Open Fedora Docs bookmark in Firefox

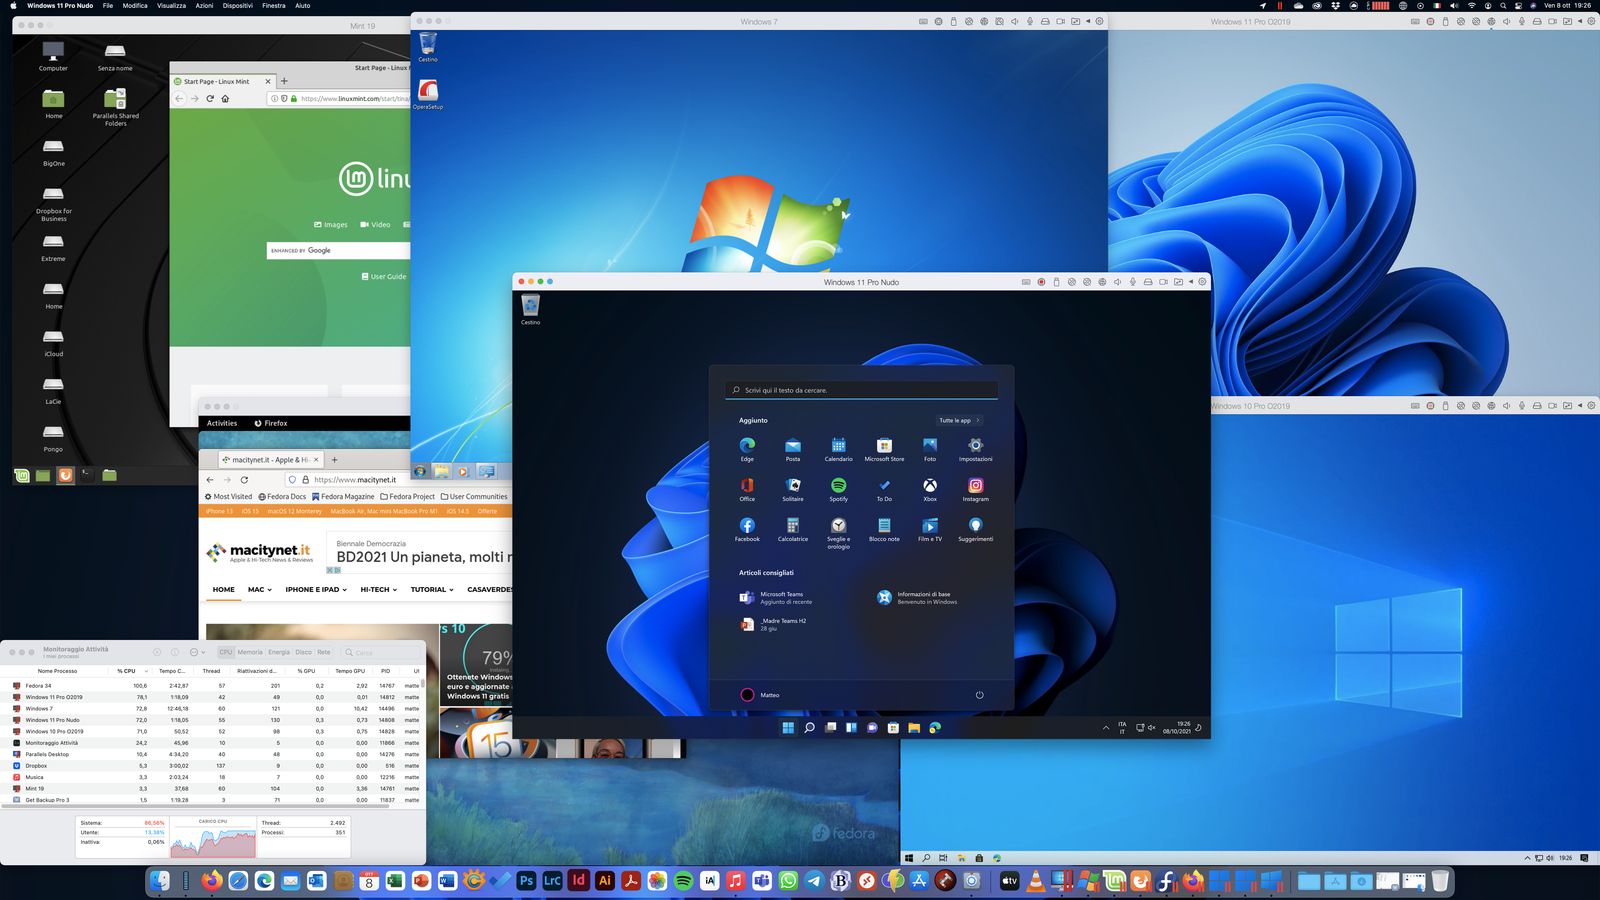click(282, 496)
